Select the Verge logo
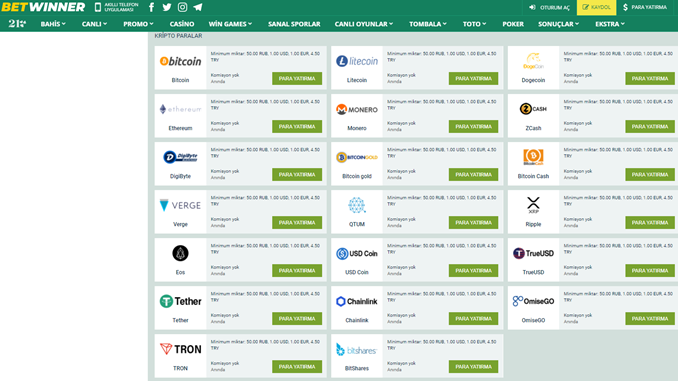 (180, 205)
